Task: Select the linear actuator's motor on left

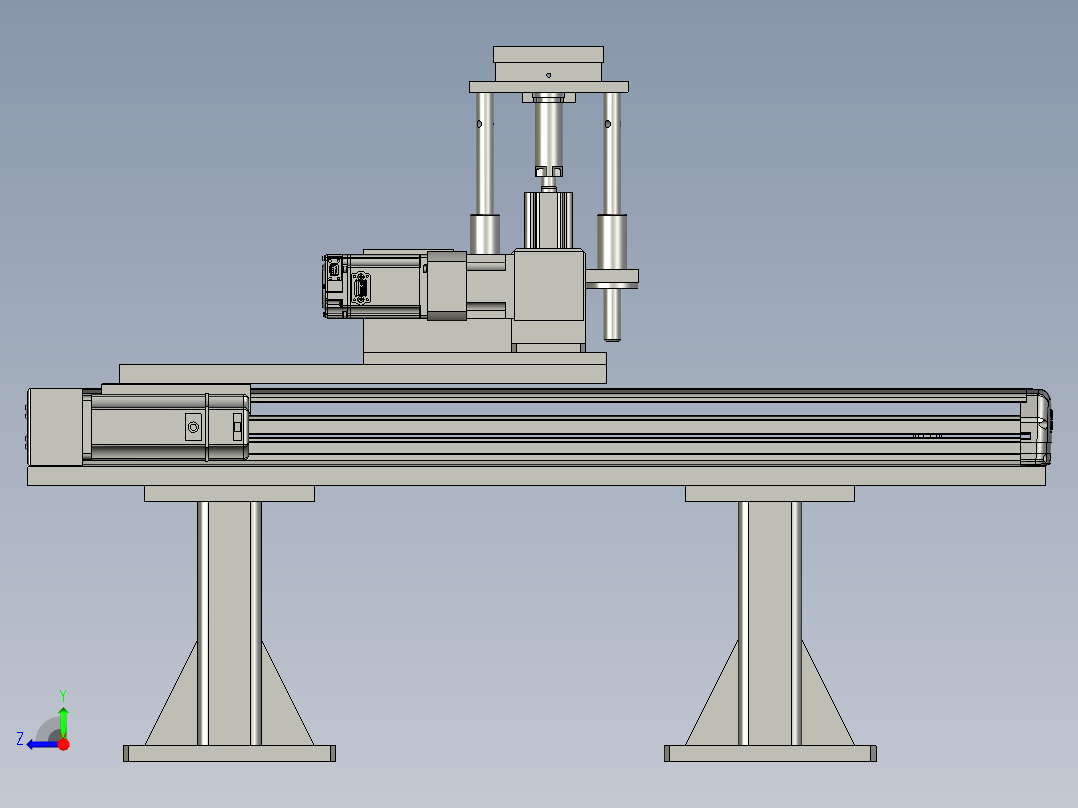Action: tap(166, 427)
